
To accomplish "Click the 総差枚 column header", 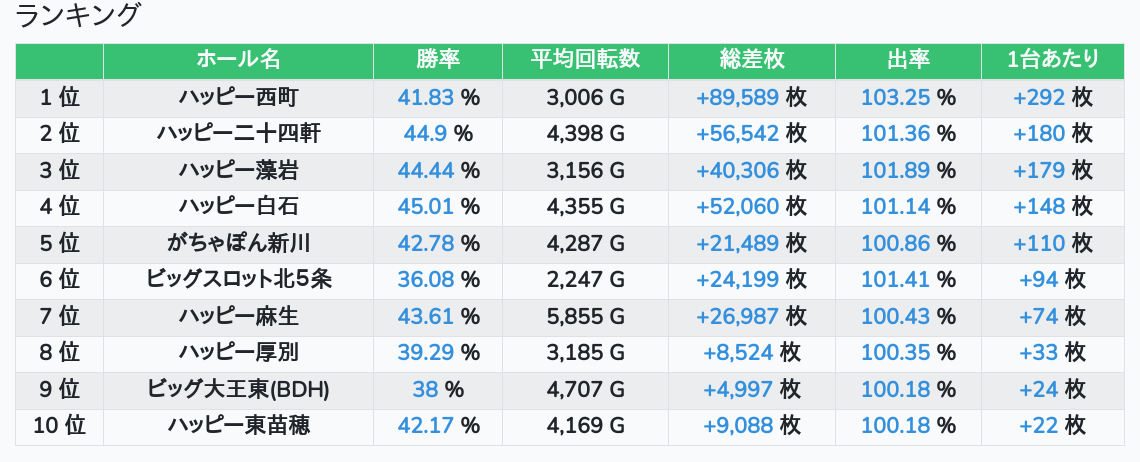I will click(x=752, y=60).
